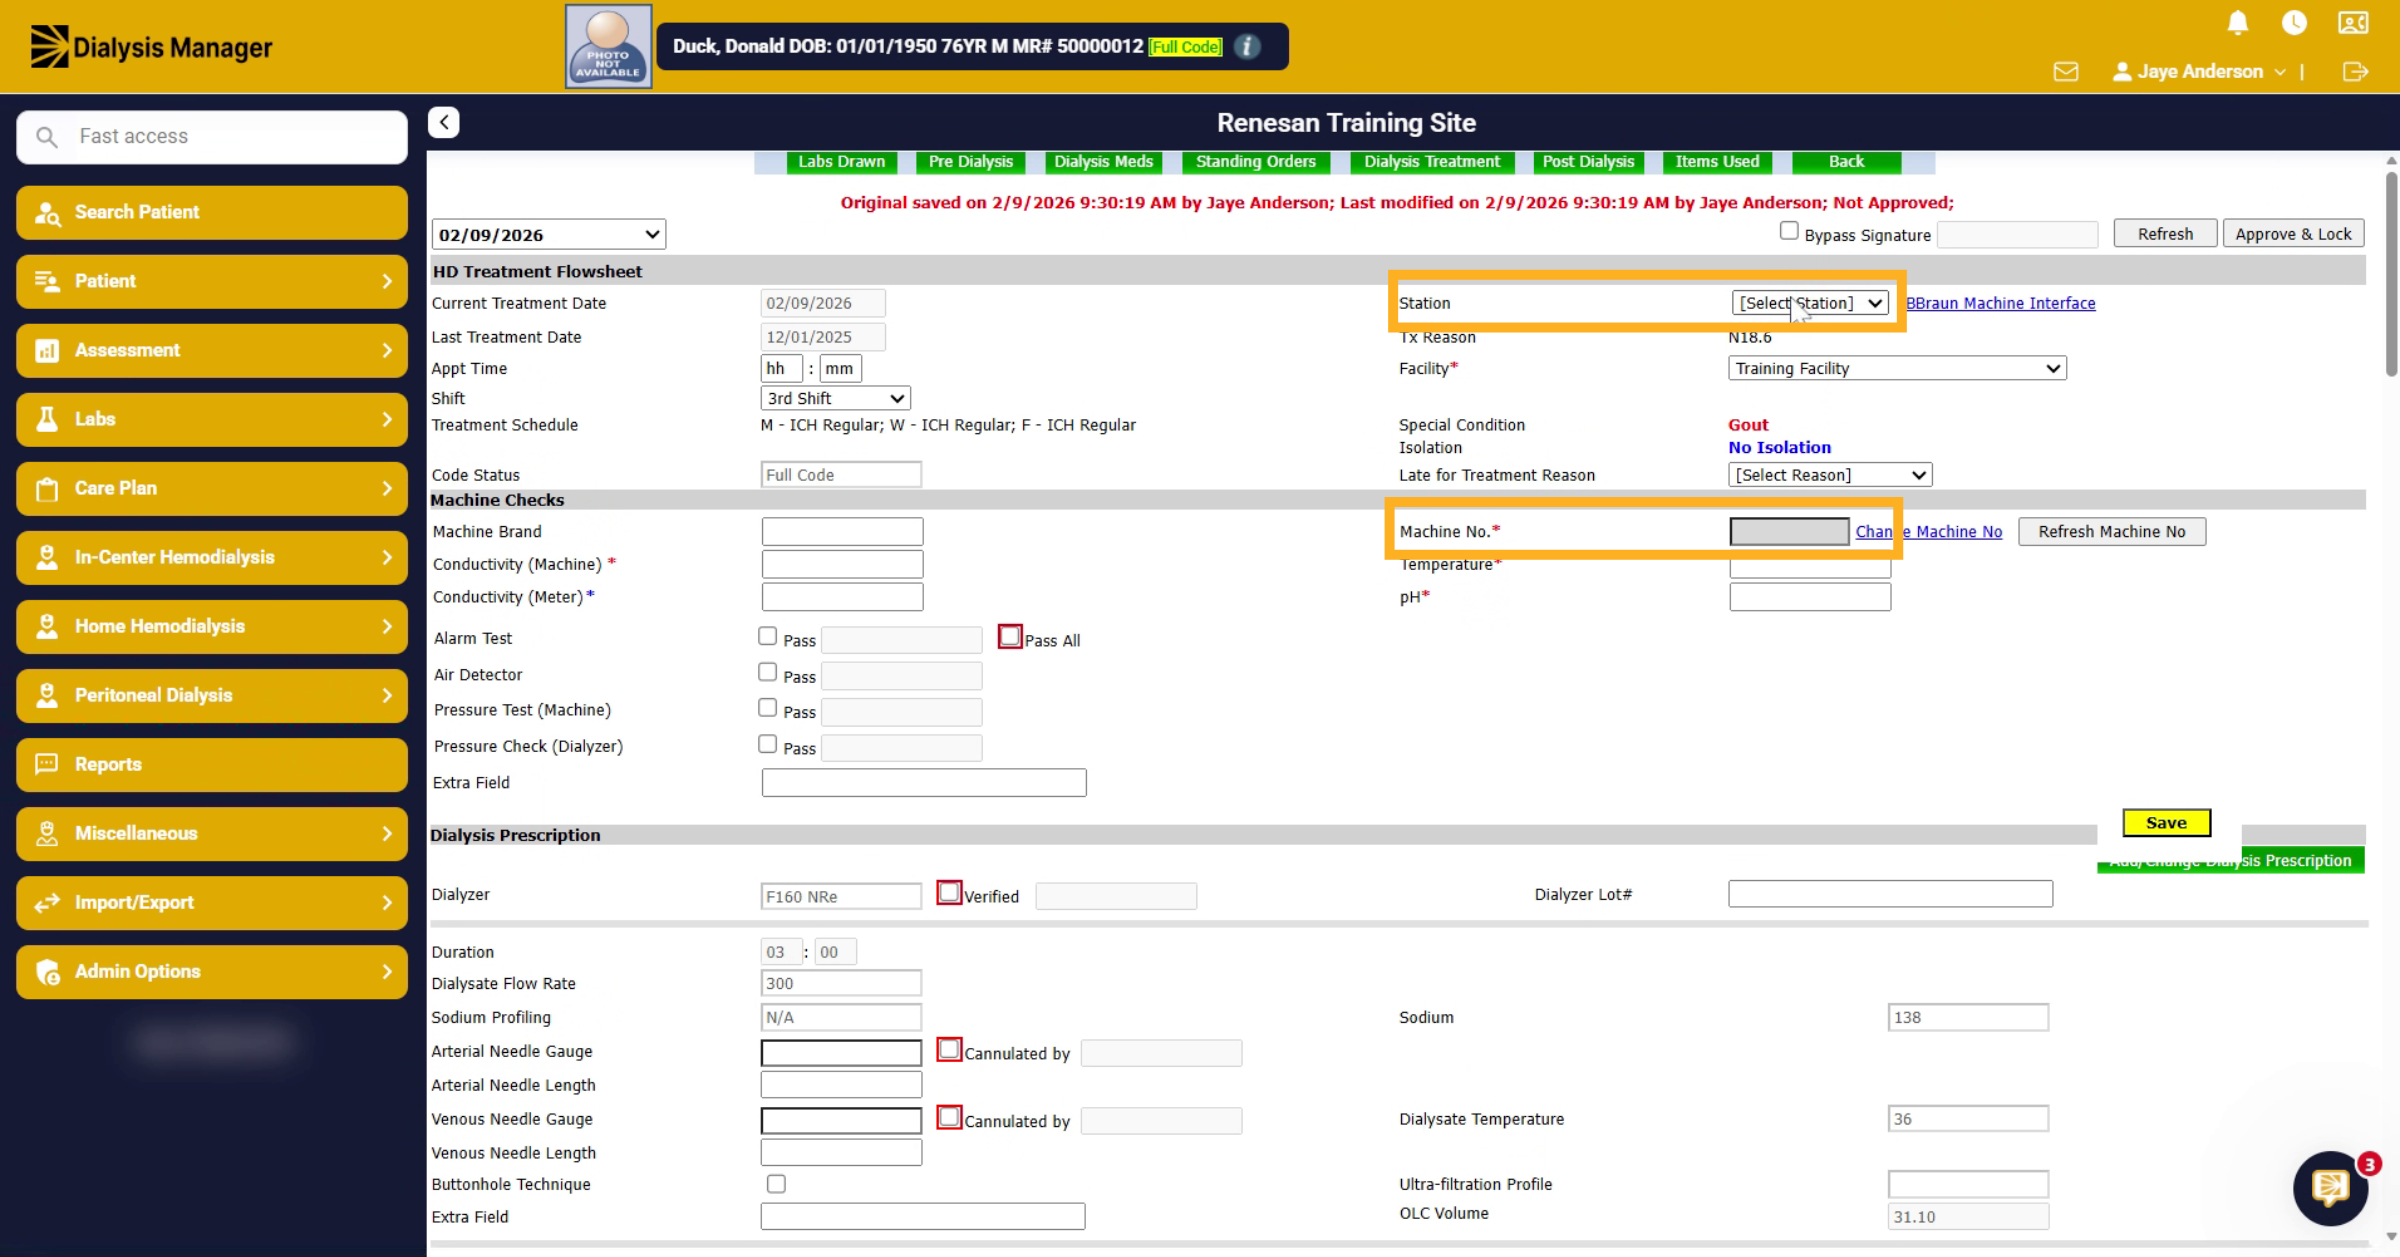This screenshot has height=1257, width=2400.
Task: Enable the Pass All checkbox
Action: [1010, 636]
